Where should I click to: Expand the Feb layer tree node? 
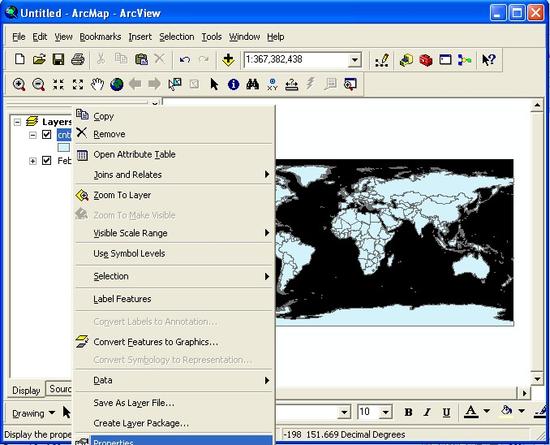click(33, 161)
